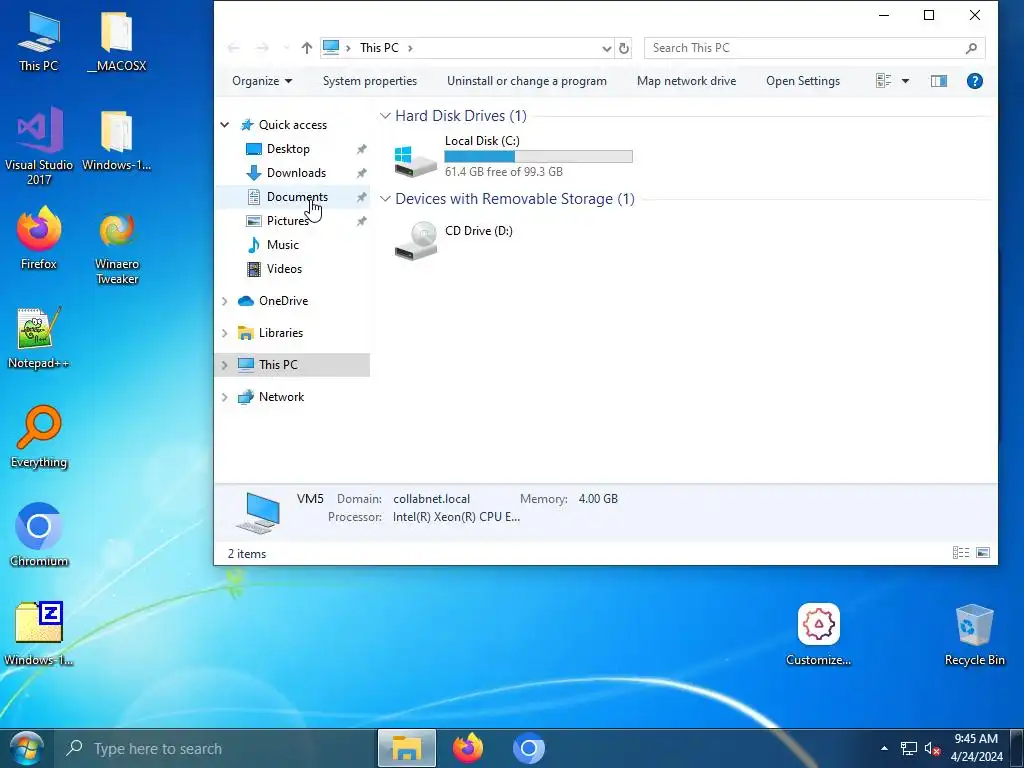The height and width of the screenshot is (768, 1024).
Task: Expand the Network tree node
Action: [x=225, y=397]
